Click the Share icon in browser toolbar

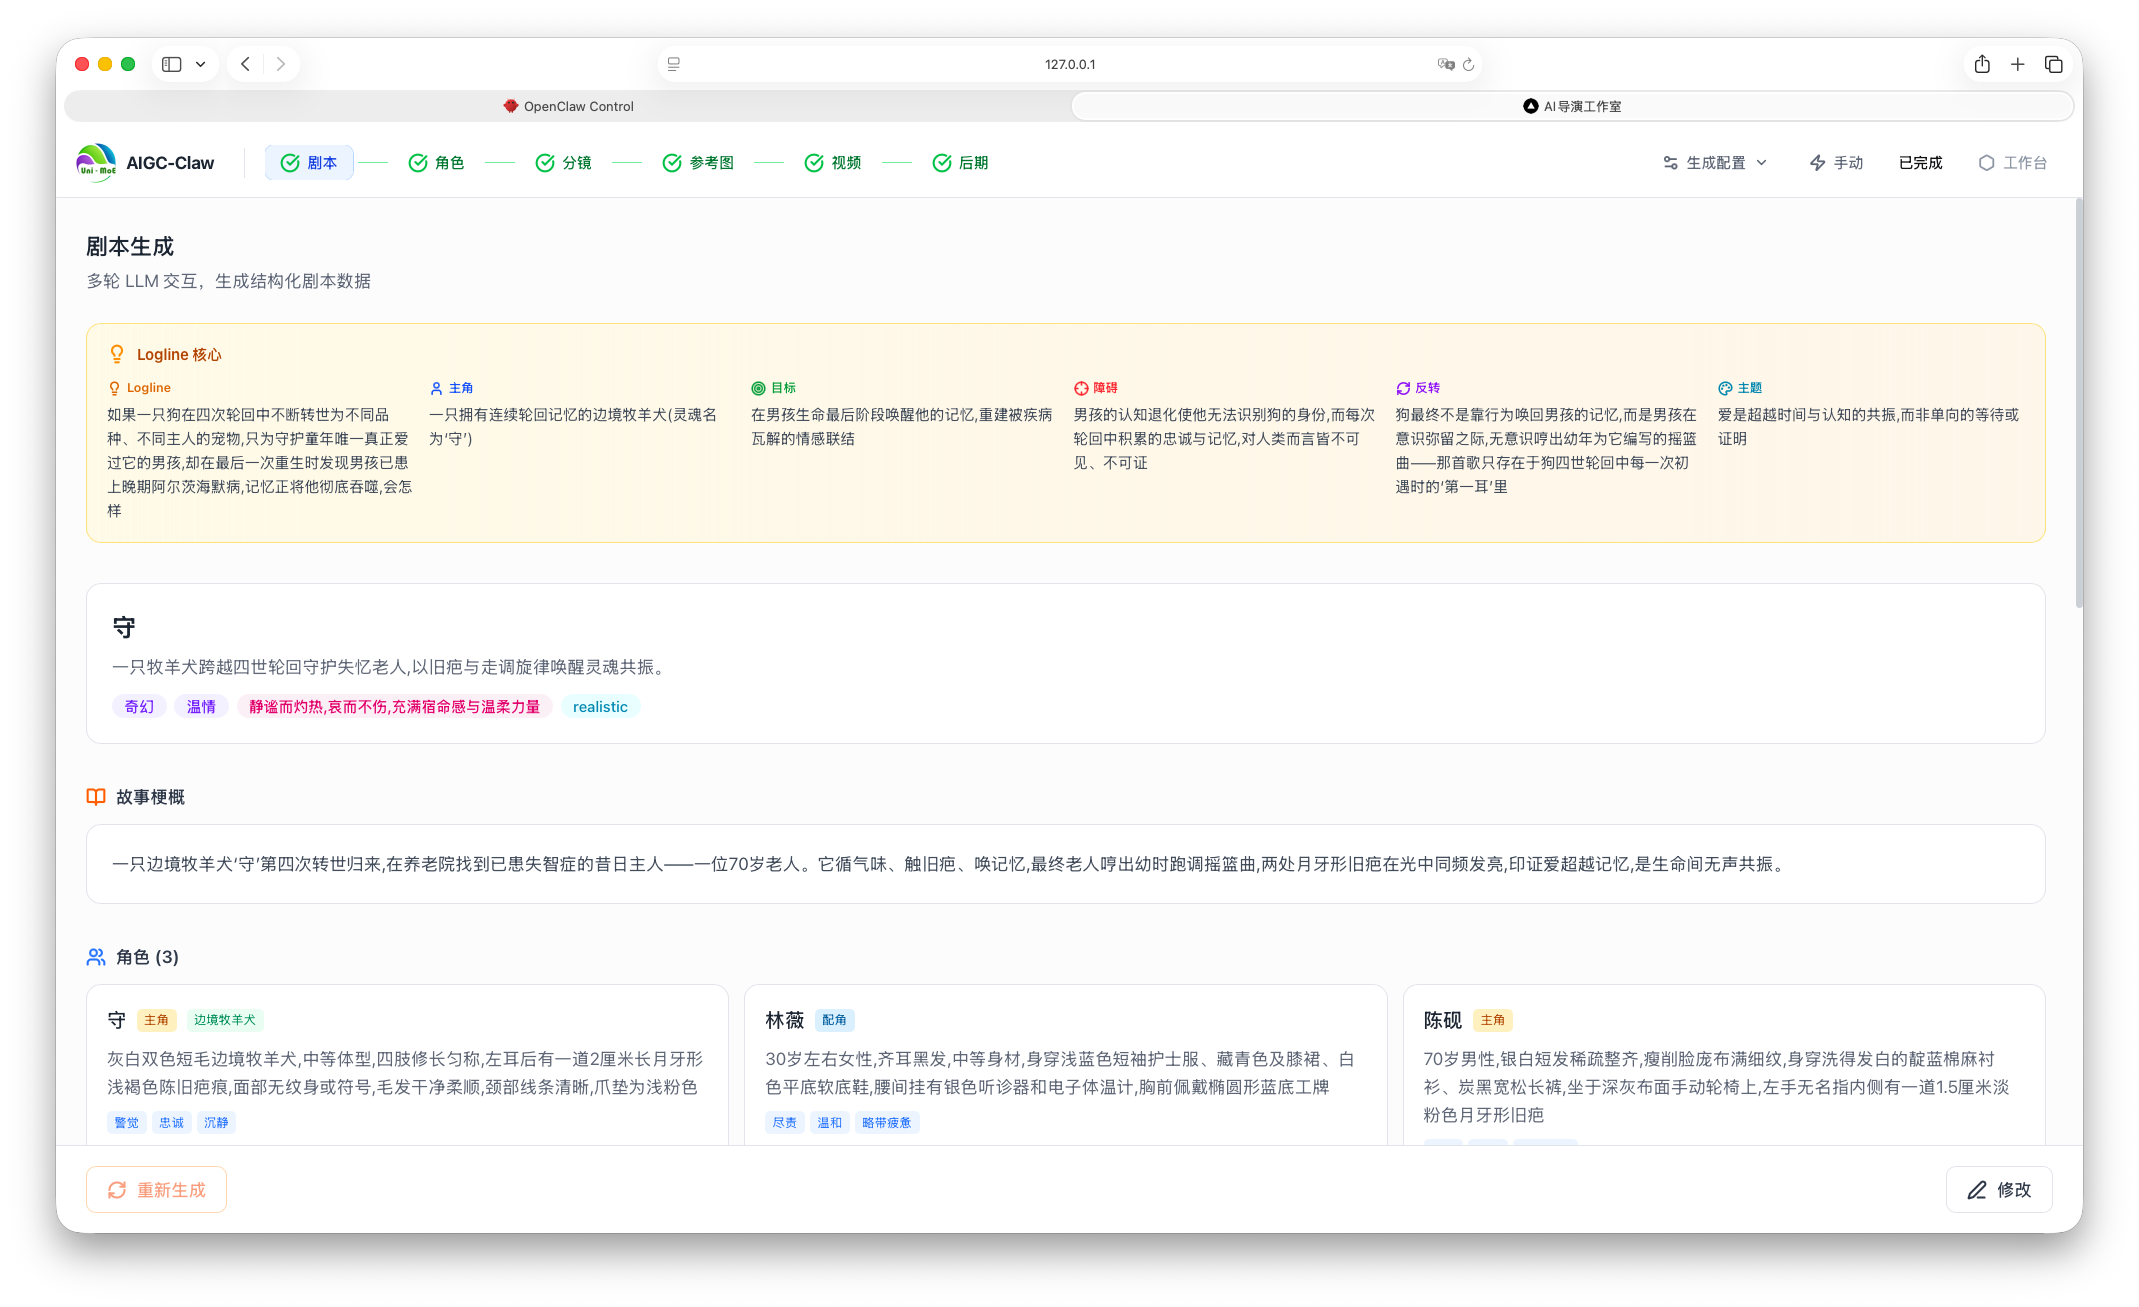(1982, 64)
